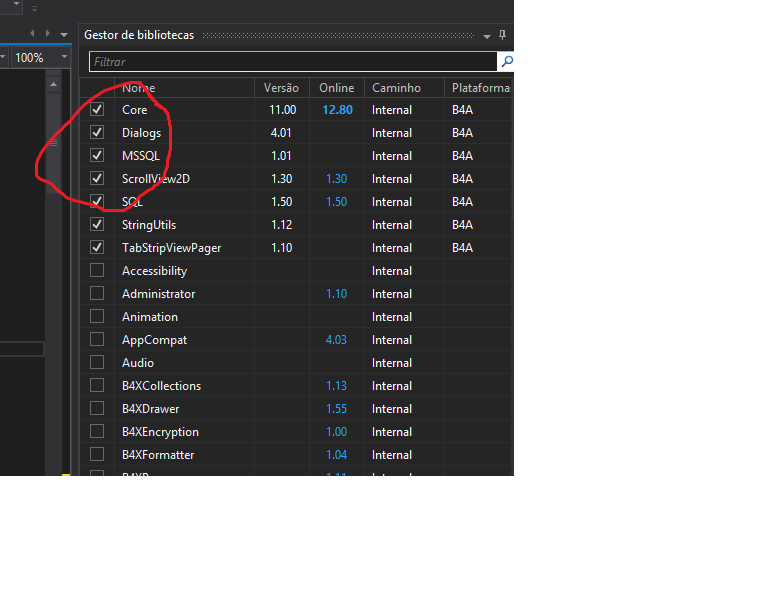Check the Administrator library checkbox
The image size is (773, 614).
[97, 293]
